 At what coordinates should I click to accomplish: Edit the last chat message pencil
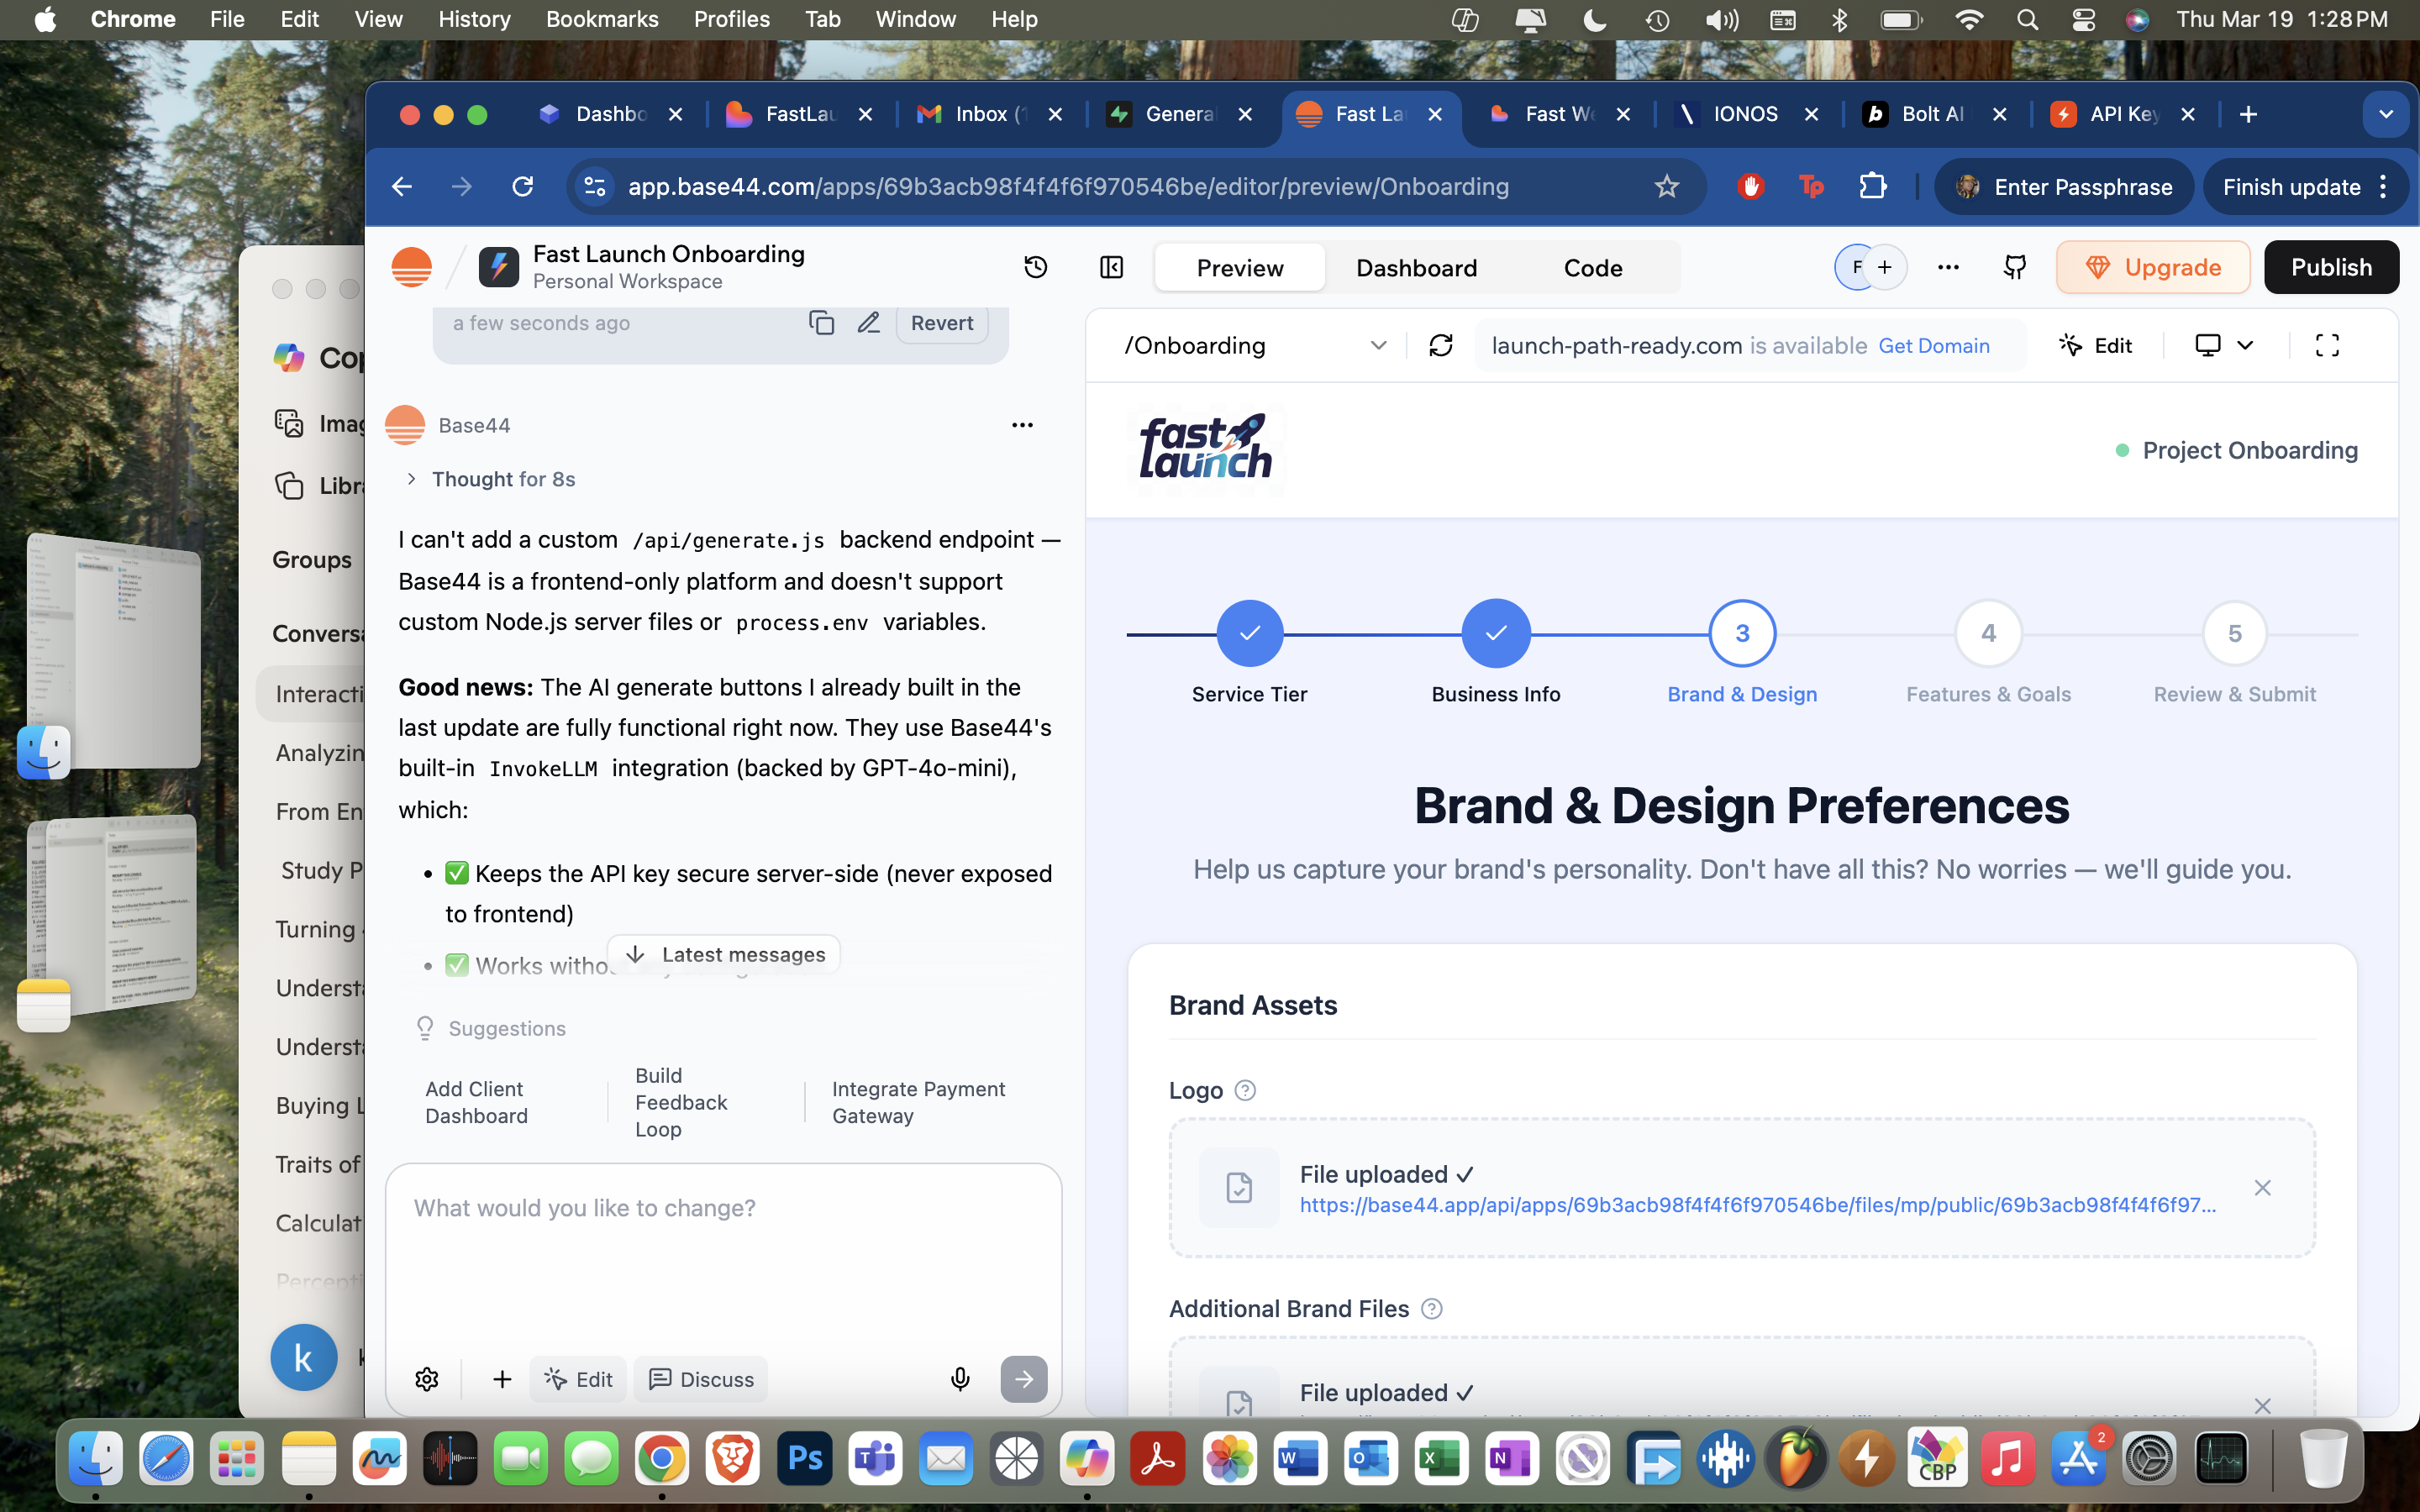point(868,322)
